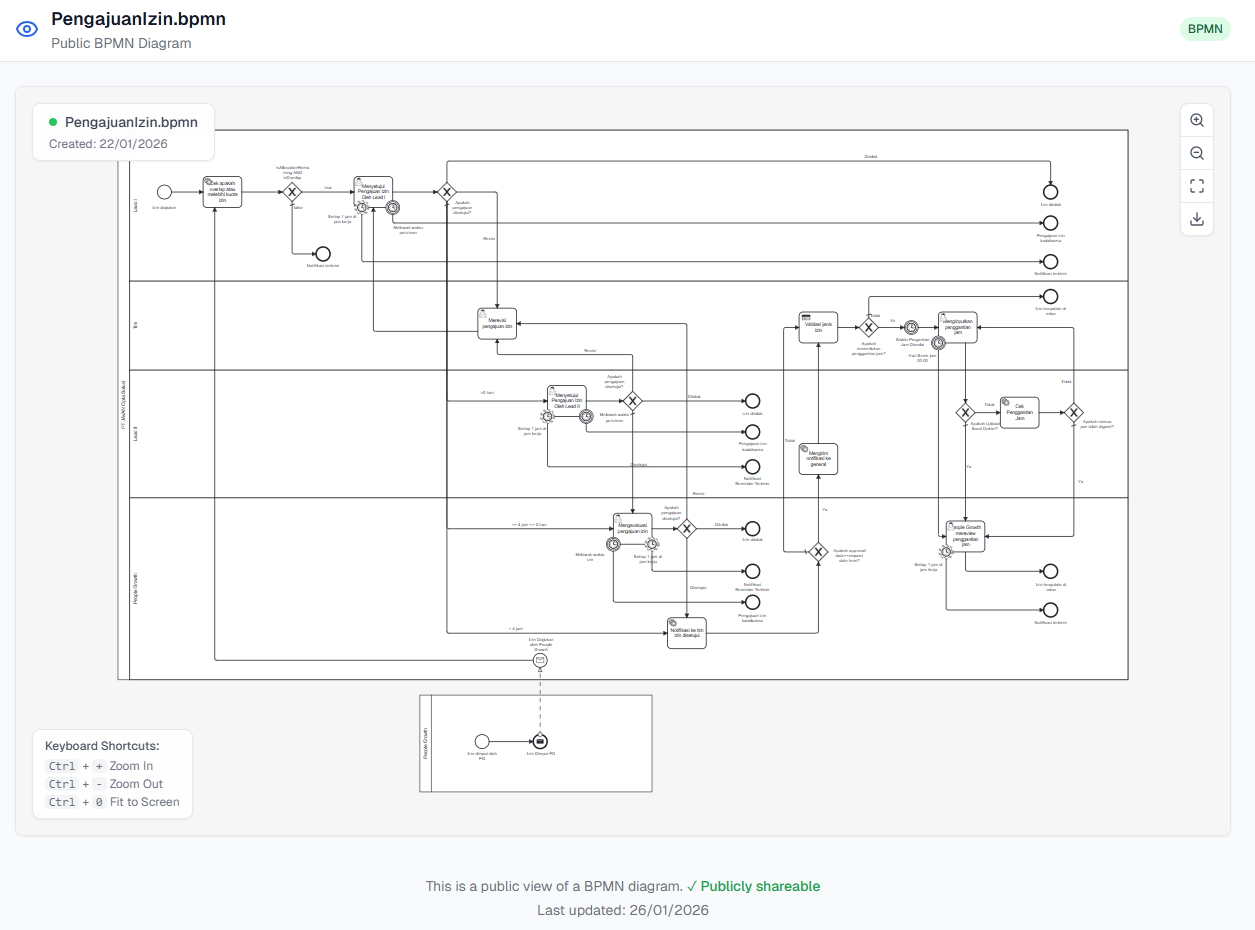
Task: Click the PengajuanIzin.bpmn page title
Action: [x=138, y=19]
